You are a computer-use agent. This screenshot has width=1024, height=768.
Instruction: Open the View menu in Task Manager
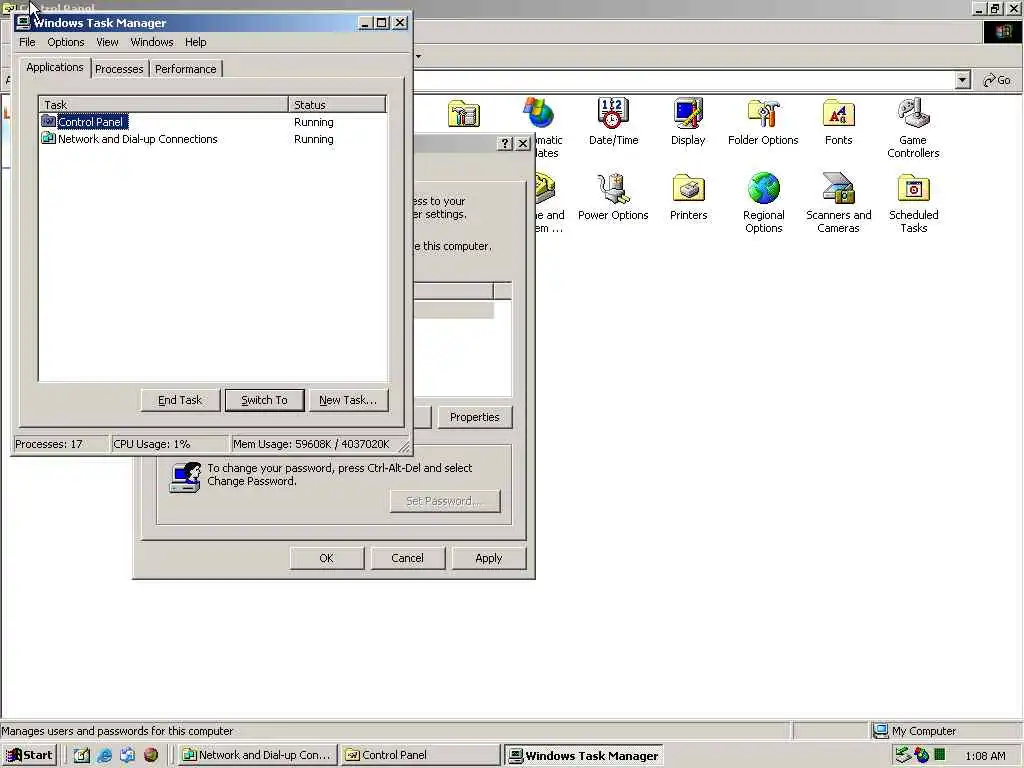coord(107,42)
